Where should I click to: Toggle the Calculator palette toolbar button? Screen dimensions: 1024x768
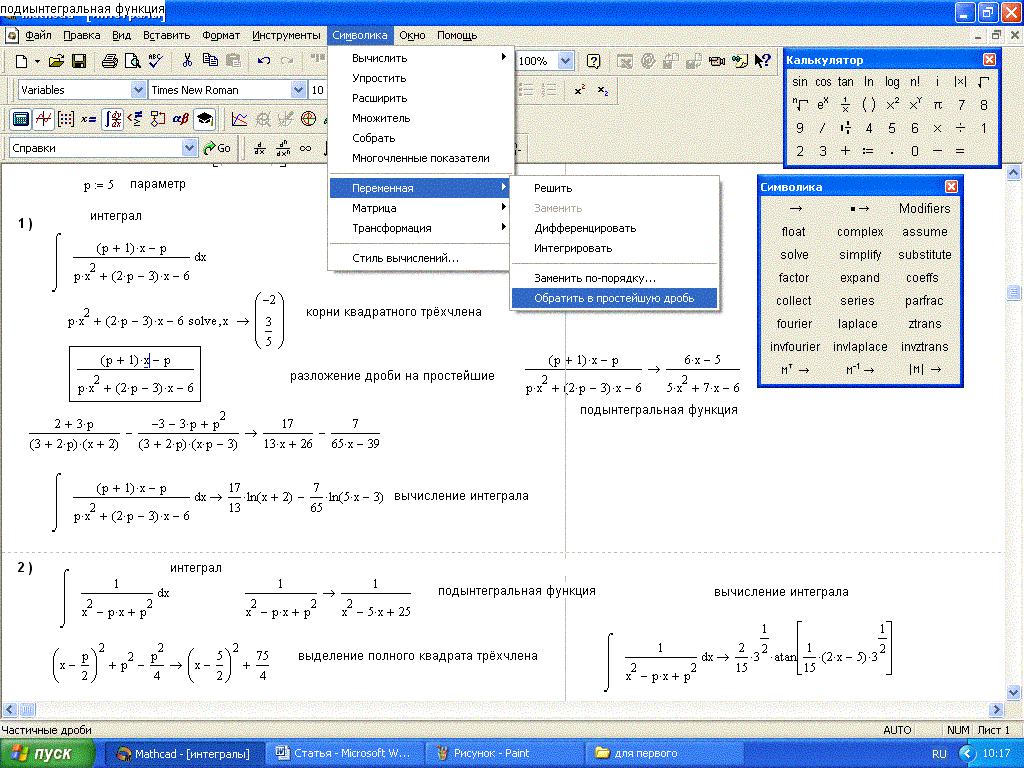coord(19,119)
